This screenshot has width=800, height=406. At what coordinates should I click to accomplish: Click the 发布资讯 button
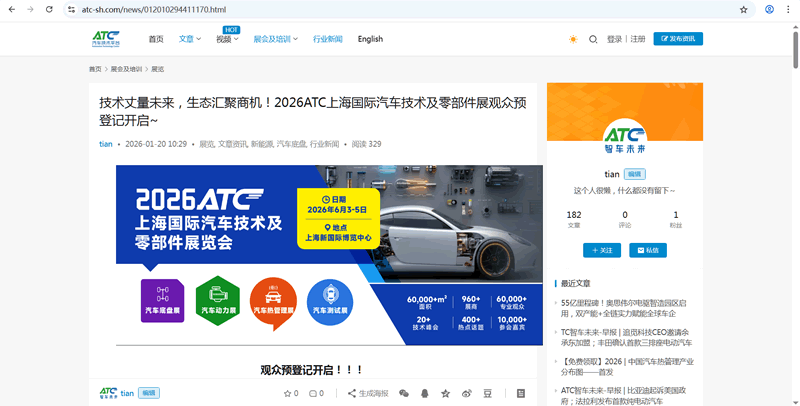[x=678, y=39]
